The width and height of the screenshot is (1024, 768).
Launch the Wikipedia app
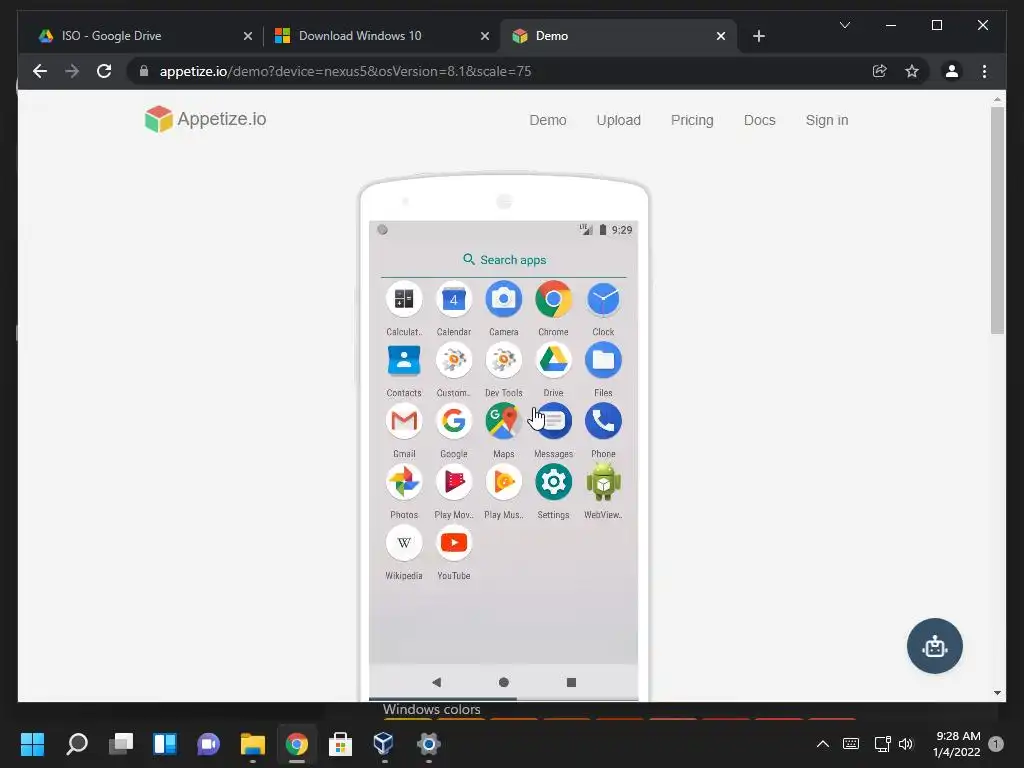(404, 543)
